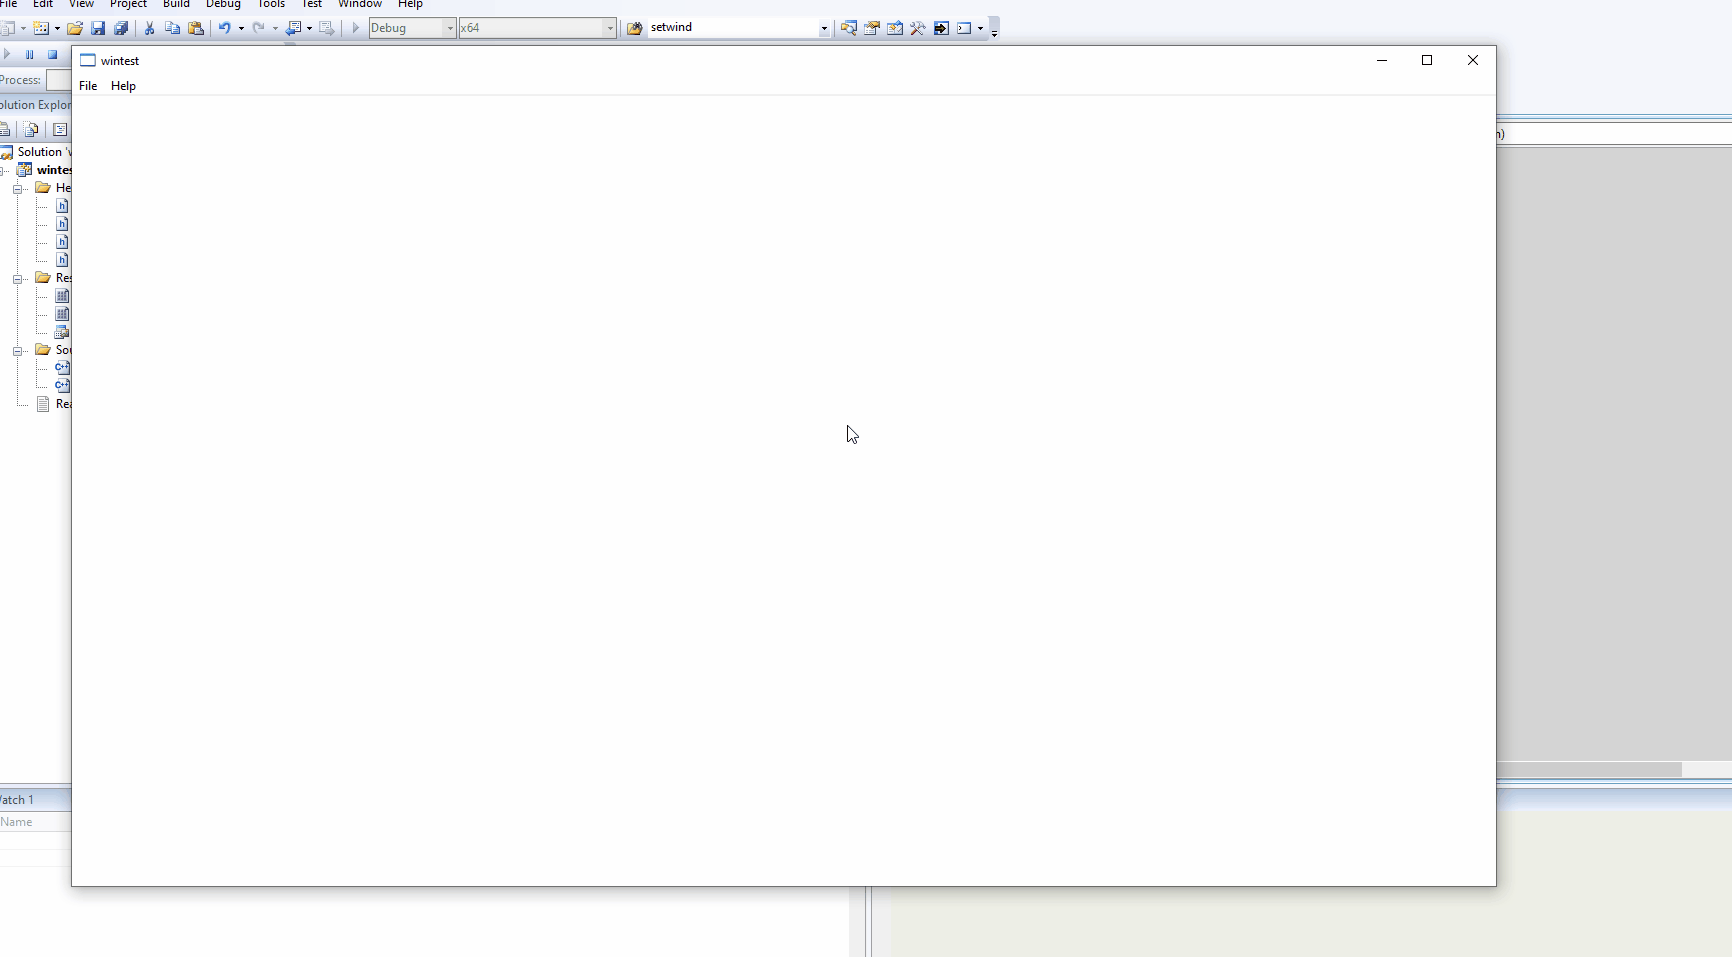Screen dimensions: 1732x957
Task: Select the Source Files folder
Action: point(53,350)
